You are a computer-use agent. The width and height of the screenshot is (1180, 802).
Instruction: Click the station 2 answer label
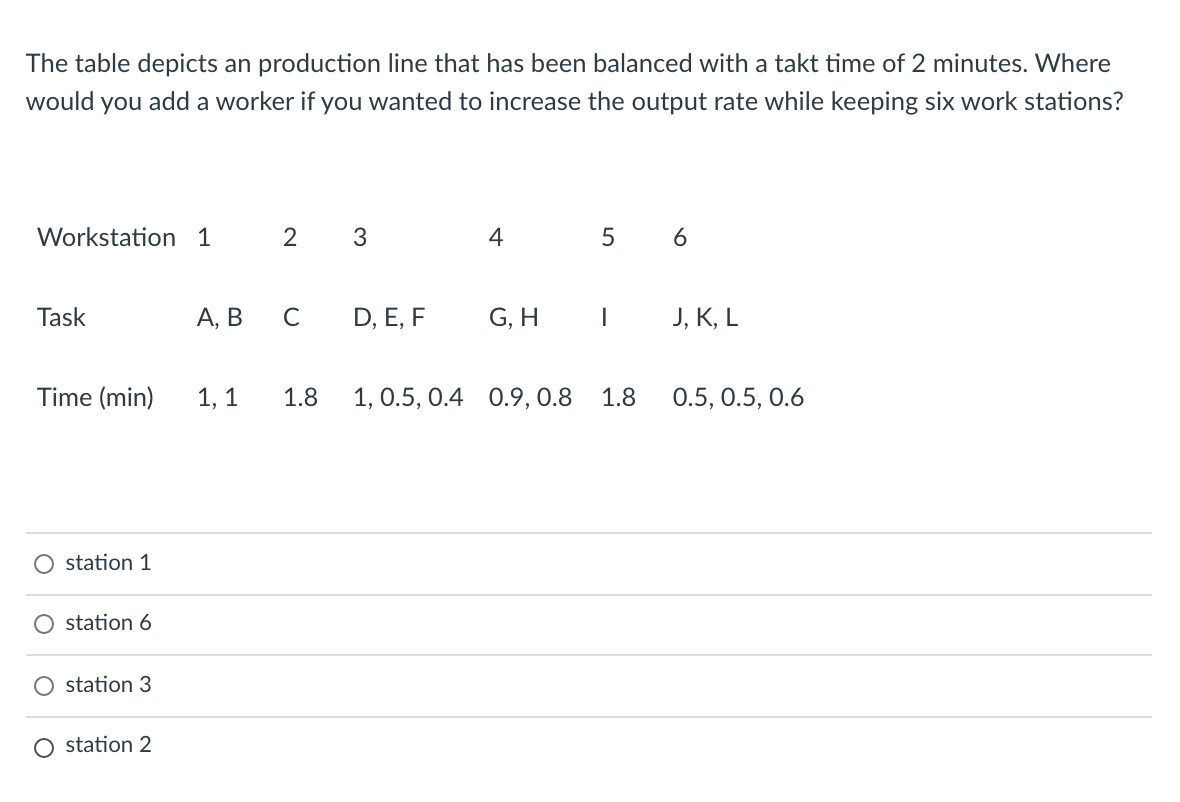click(108, 746)
